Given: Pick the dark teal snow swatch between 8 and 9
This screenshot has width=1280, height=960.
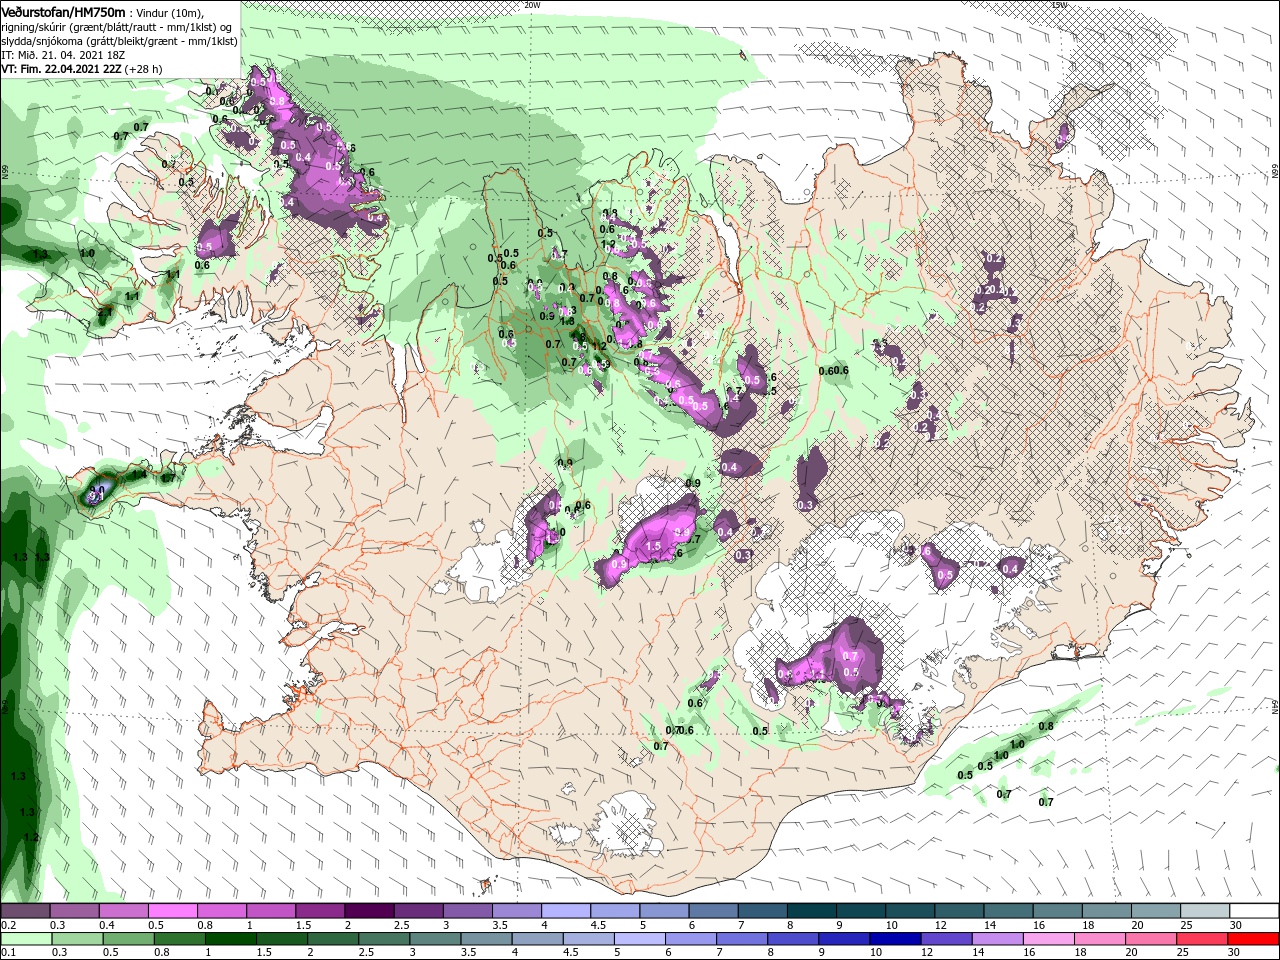Looking at the screenshot, I should click(x=812, y=911).
